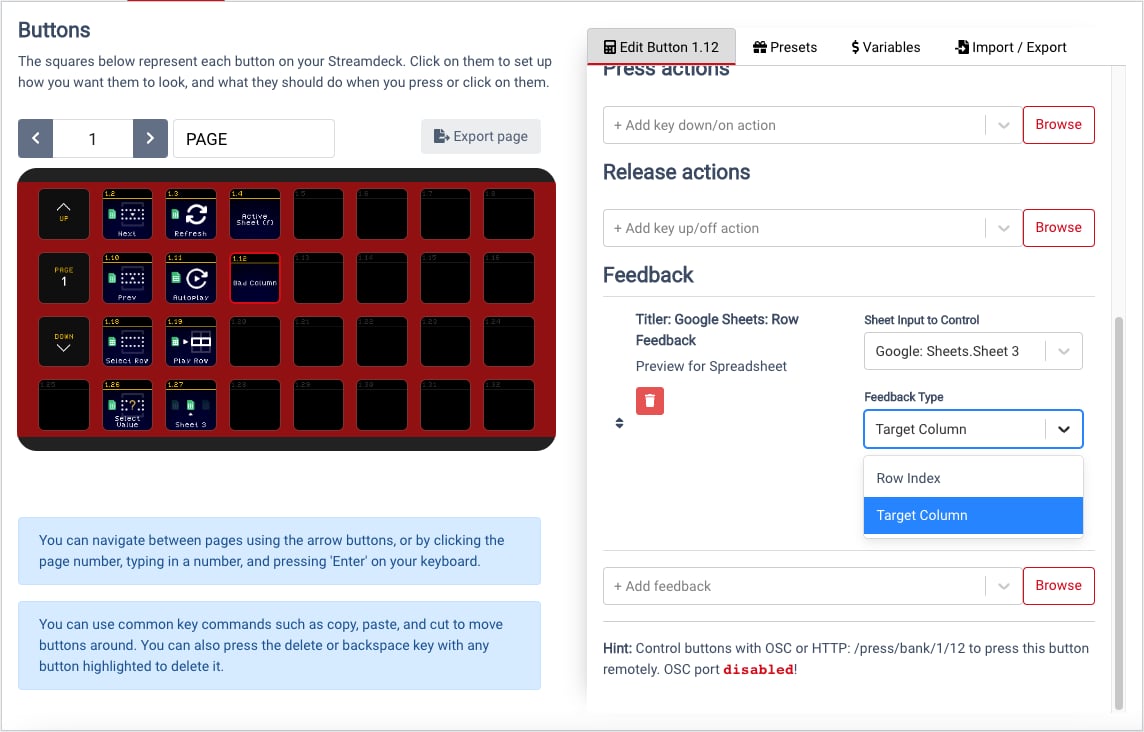Go to next page with right chevron
The height and width of the screenshot is (732, 1144).
tap(150, 139)
